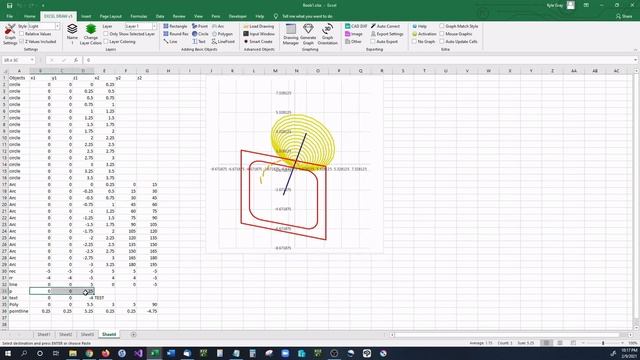Open the Layer dropdown
This screenshot has width=640, height=360.
click(x=154, y=26)
